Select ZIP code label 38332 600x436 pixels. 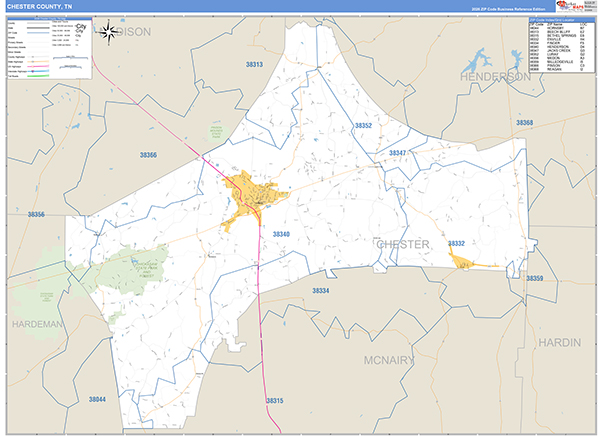point(456,243)
